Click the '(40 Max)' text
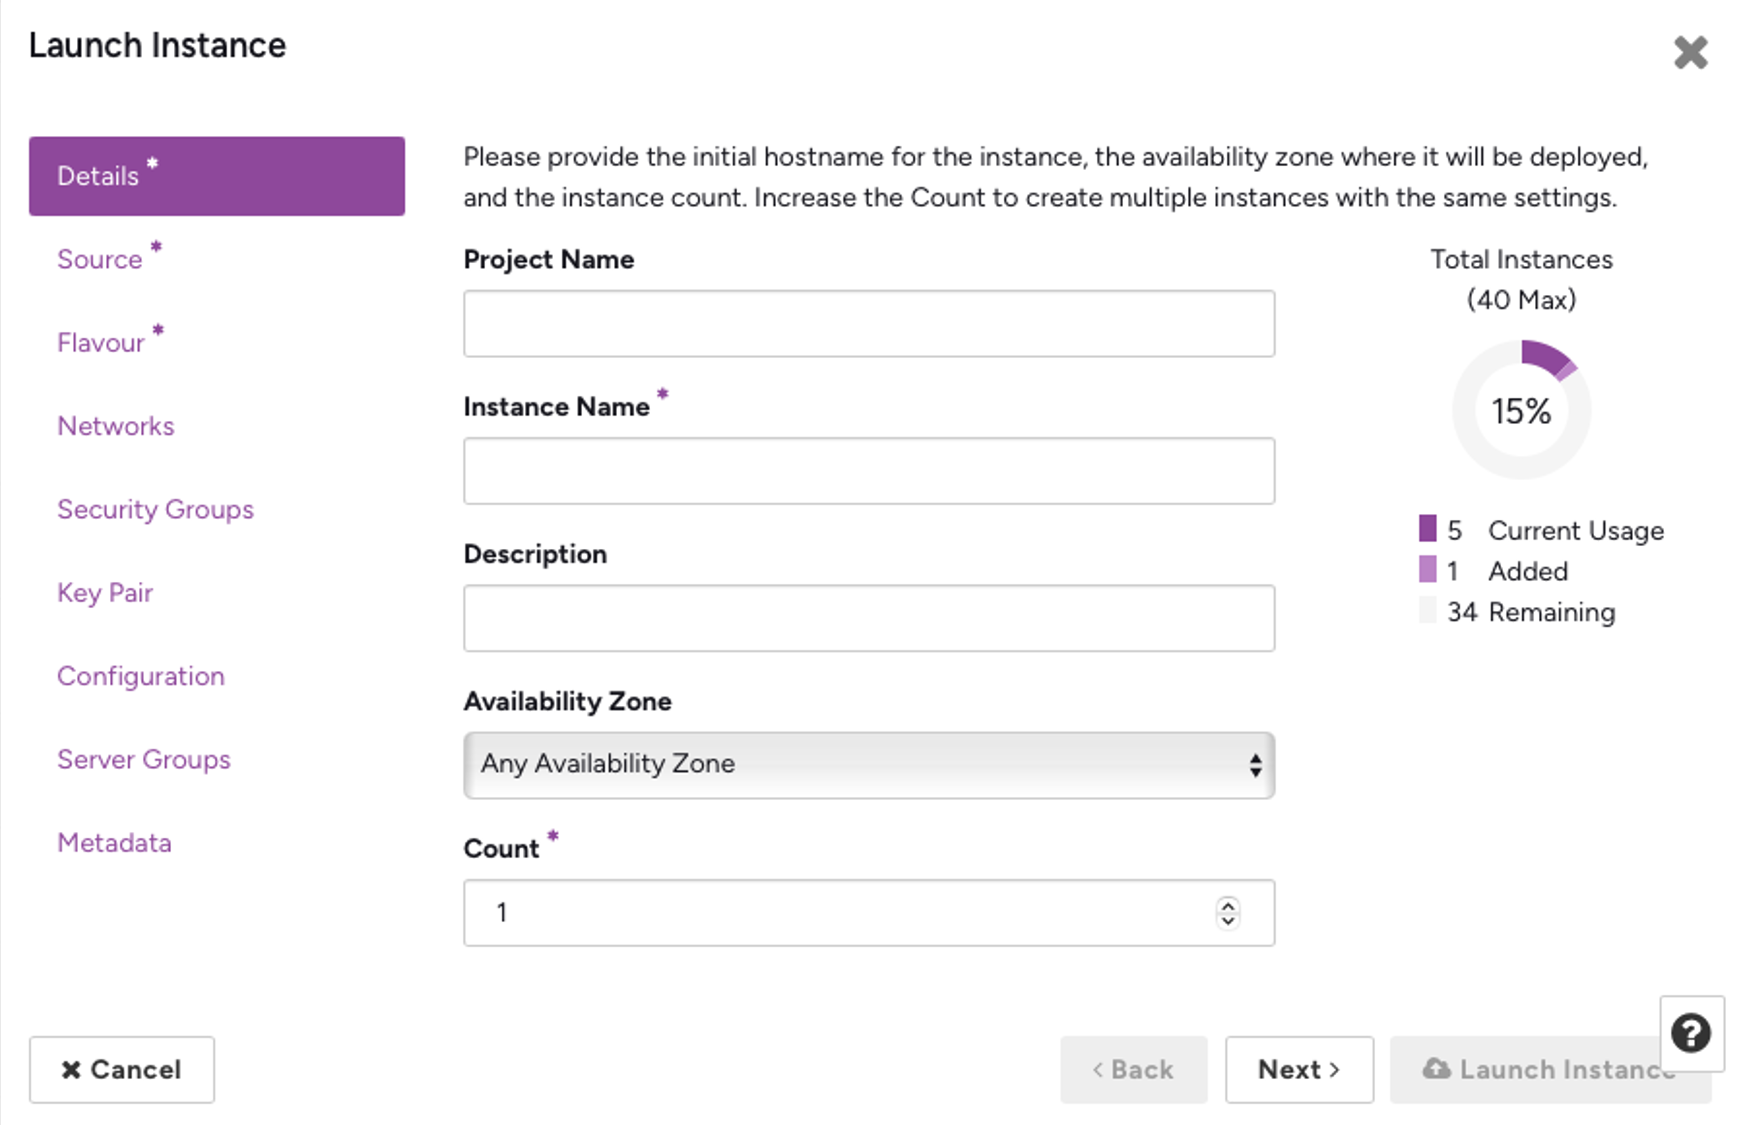 [1521, 300]
